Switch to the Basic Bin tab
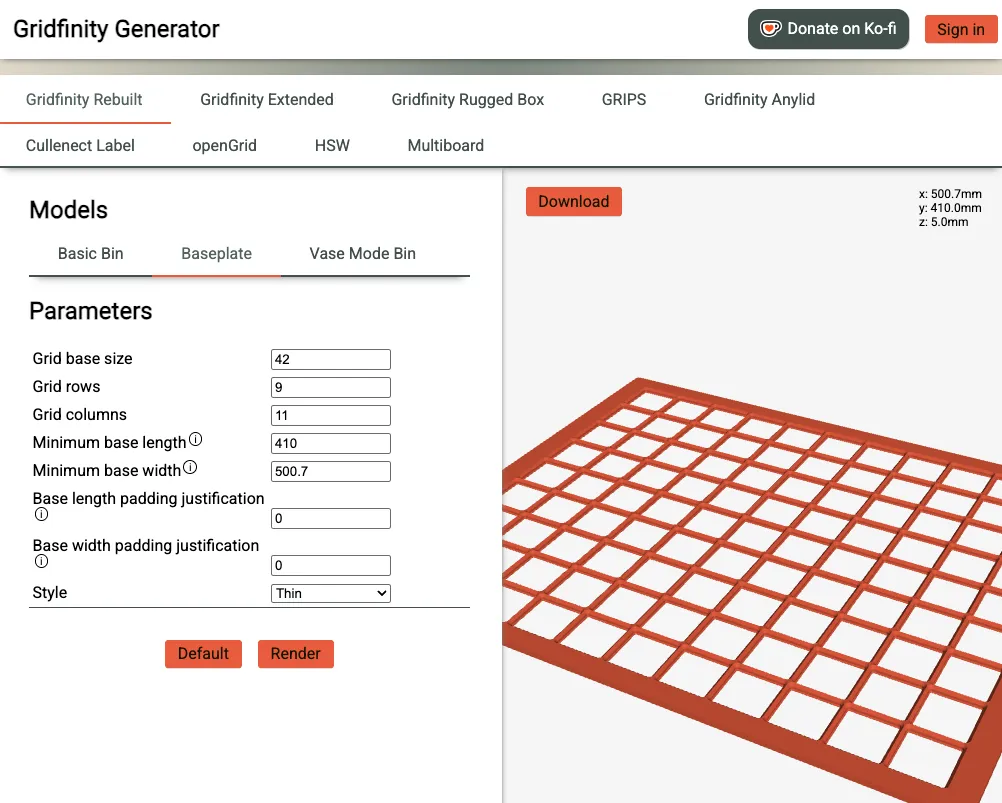 click(x=90, y=253)
